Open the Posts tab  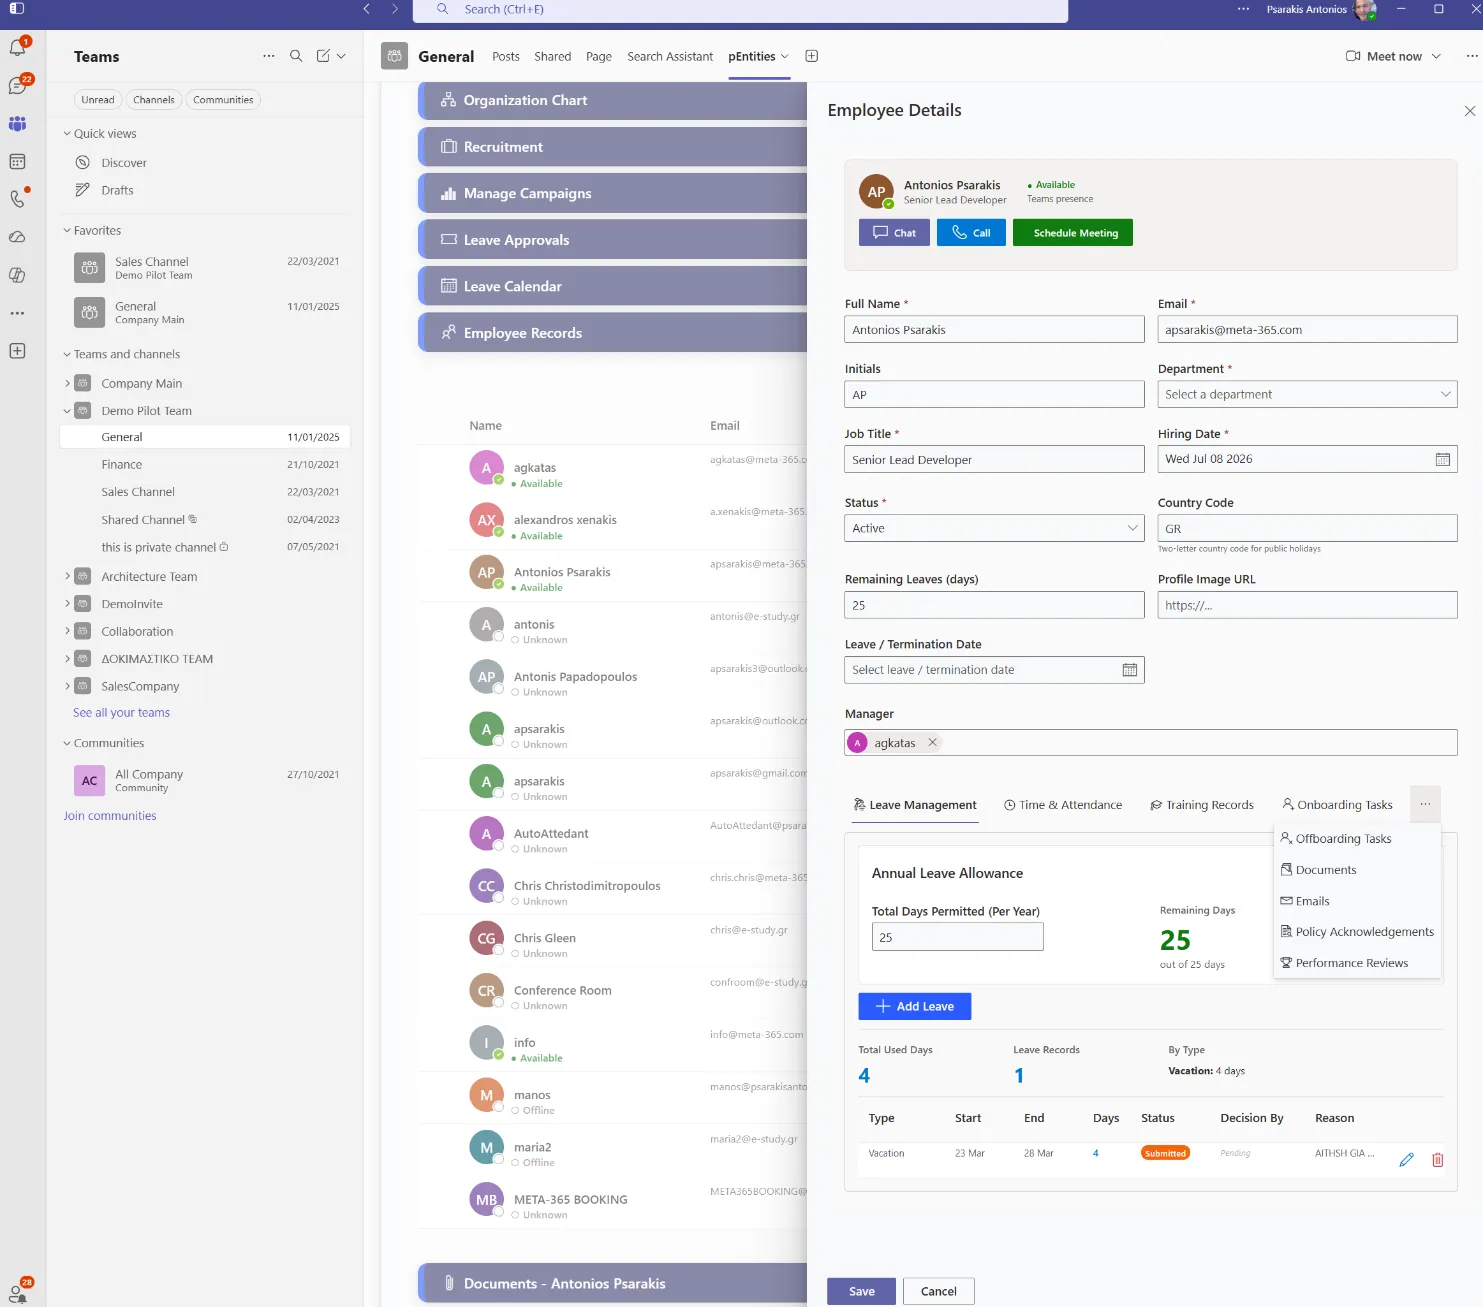(506, 57)
